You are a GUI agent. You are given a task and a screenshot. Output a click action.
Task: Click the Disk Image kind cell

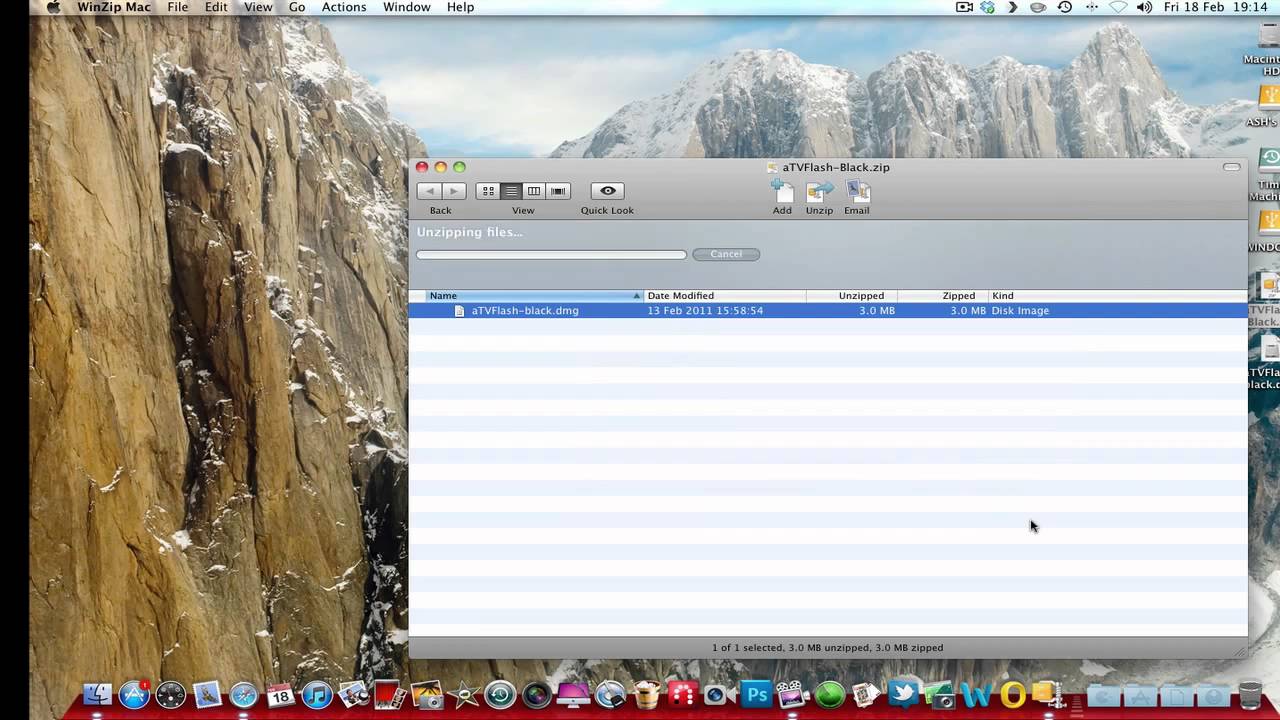(1020, 311)
